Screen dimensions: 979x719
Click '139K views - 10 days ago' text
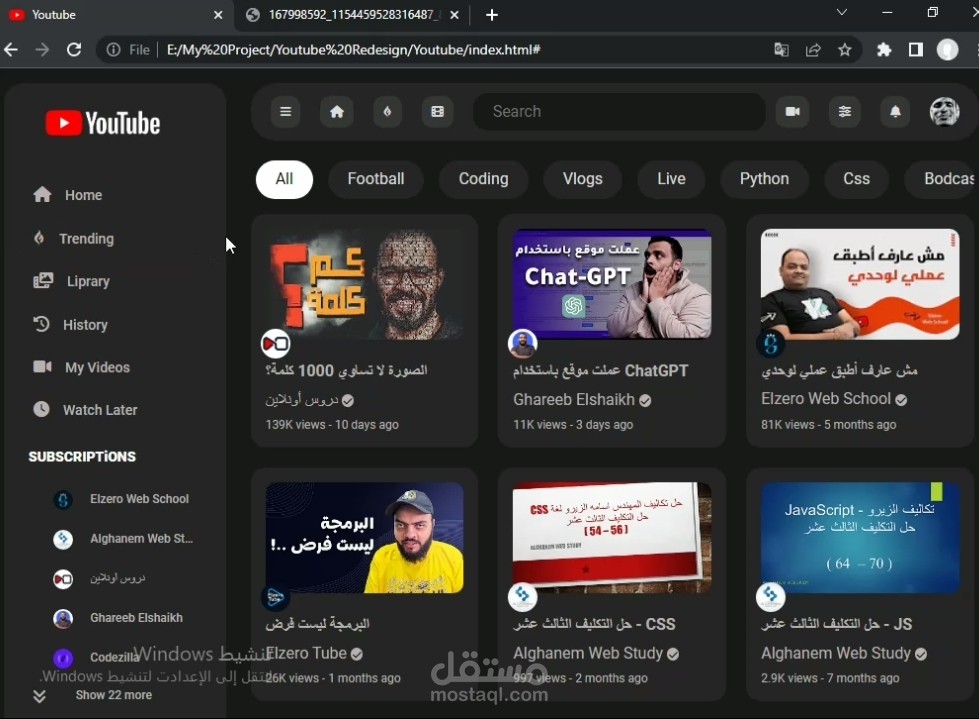click(x=332, y=424)
